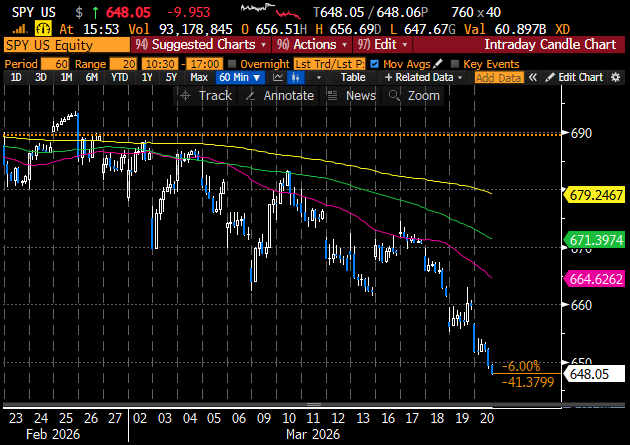
Task: Open the Lst Trd/Lst Px field selector
Action: click(x=329, y=64)
